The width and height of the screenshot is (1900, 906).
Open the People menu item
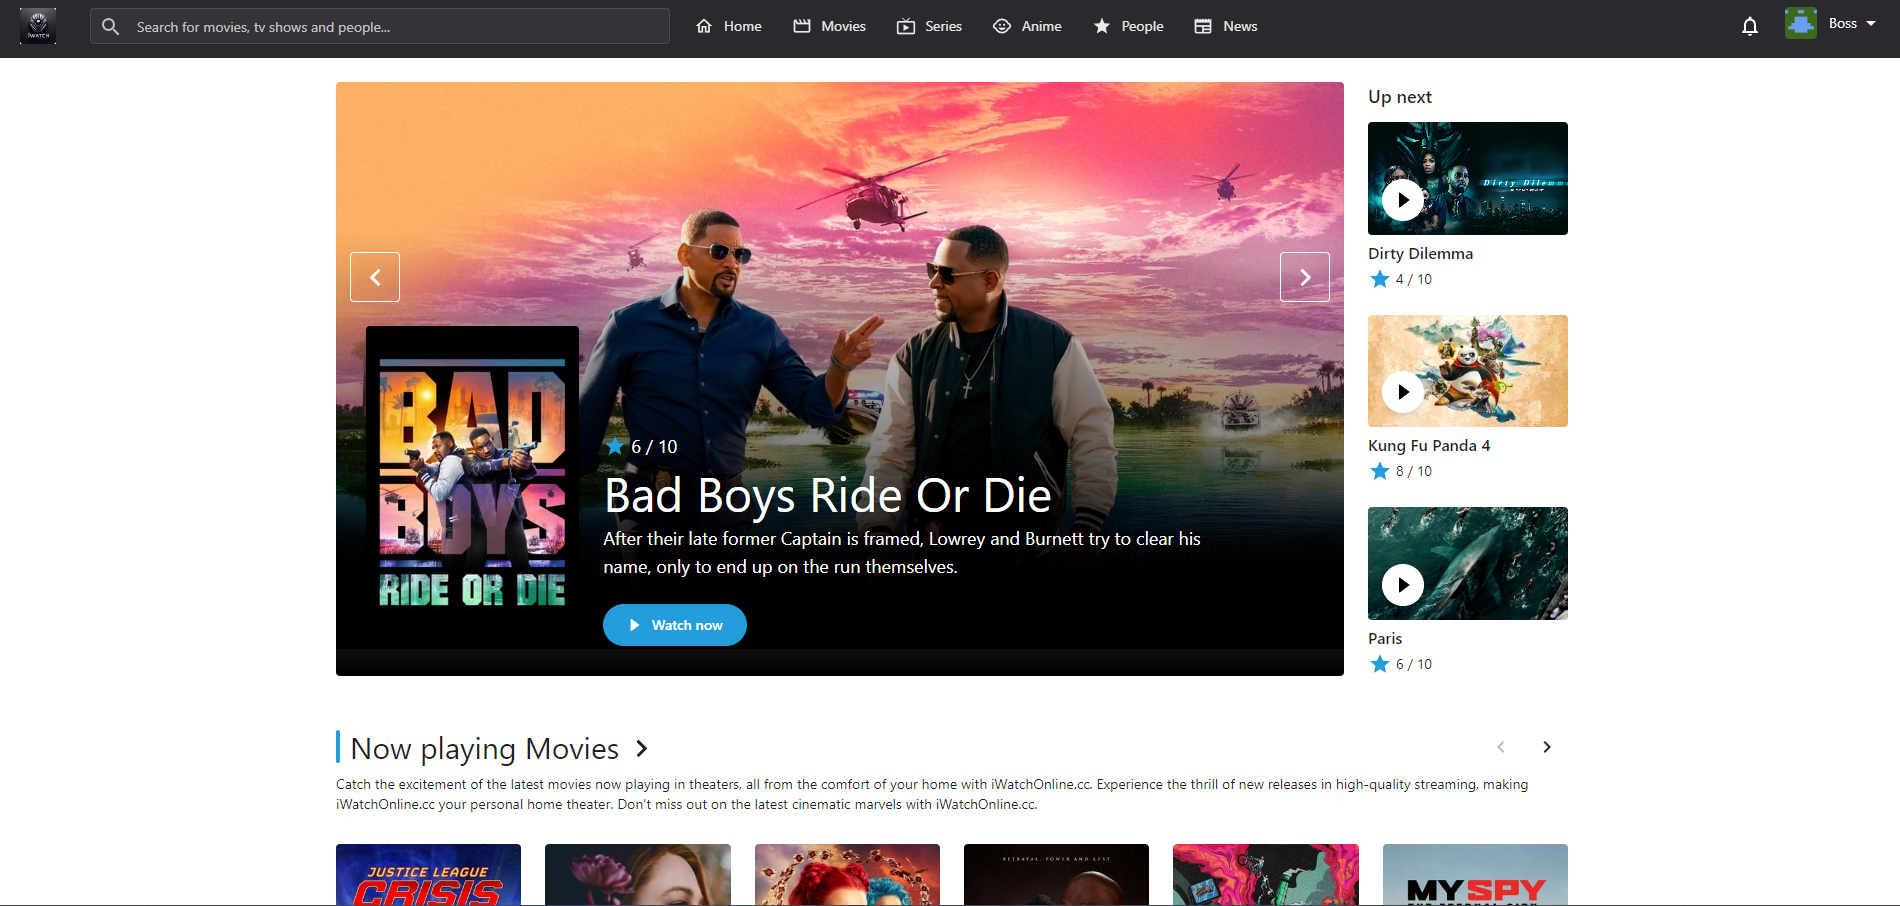(1128, 26)
